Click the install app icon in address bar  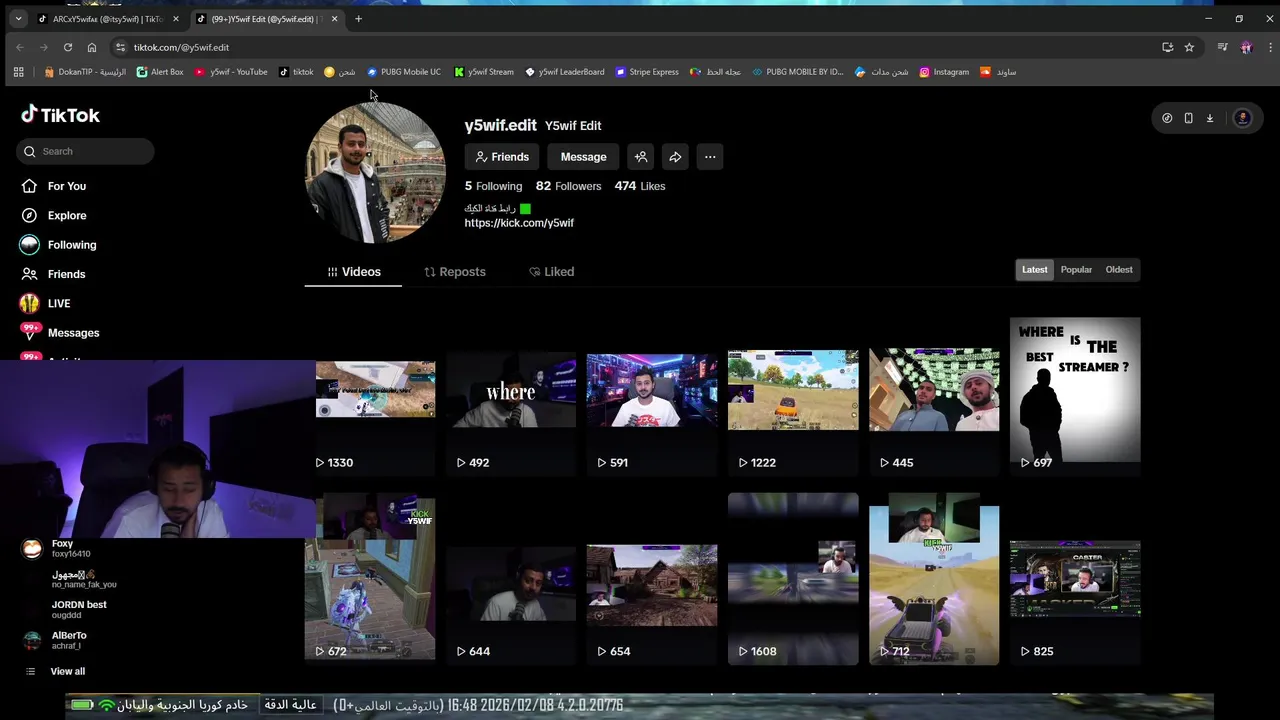1167,47
